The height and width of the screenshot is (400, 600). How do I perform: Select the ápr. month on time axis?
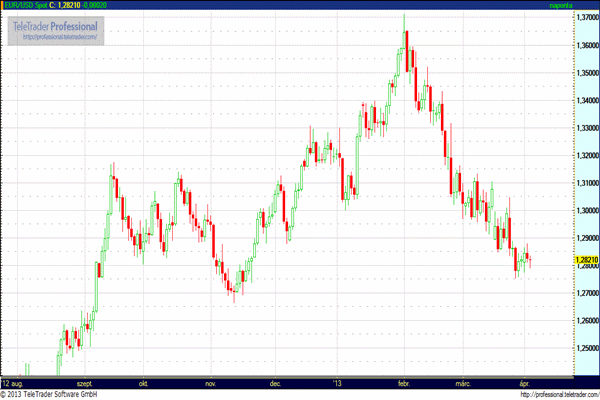(x=526, y=382)
